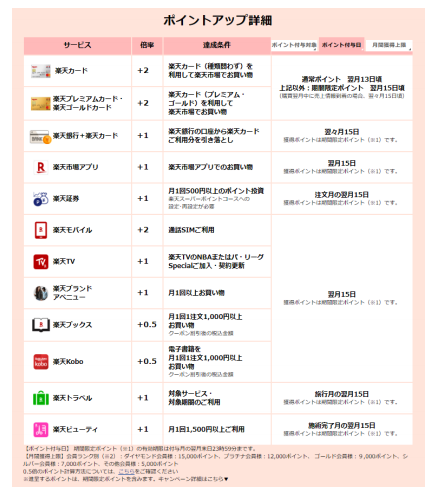Click the 楽天カード credit card icon

(x=41, y=71)
